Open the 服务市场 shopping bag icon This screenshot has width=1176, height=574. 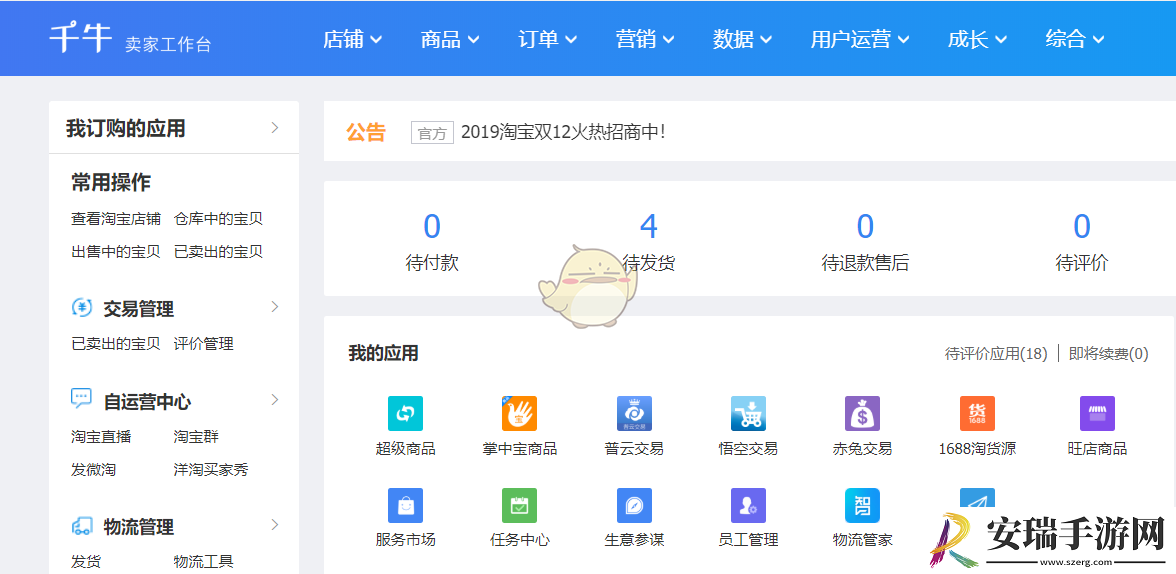pyautogui.click(x=405, y=506)
